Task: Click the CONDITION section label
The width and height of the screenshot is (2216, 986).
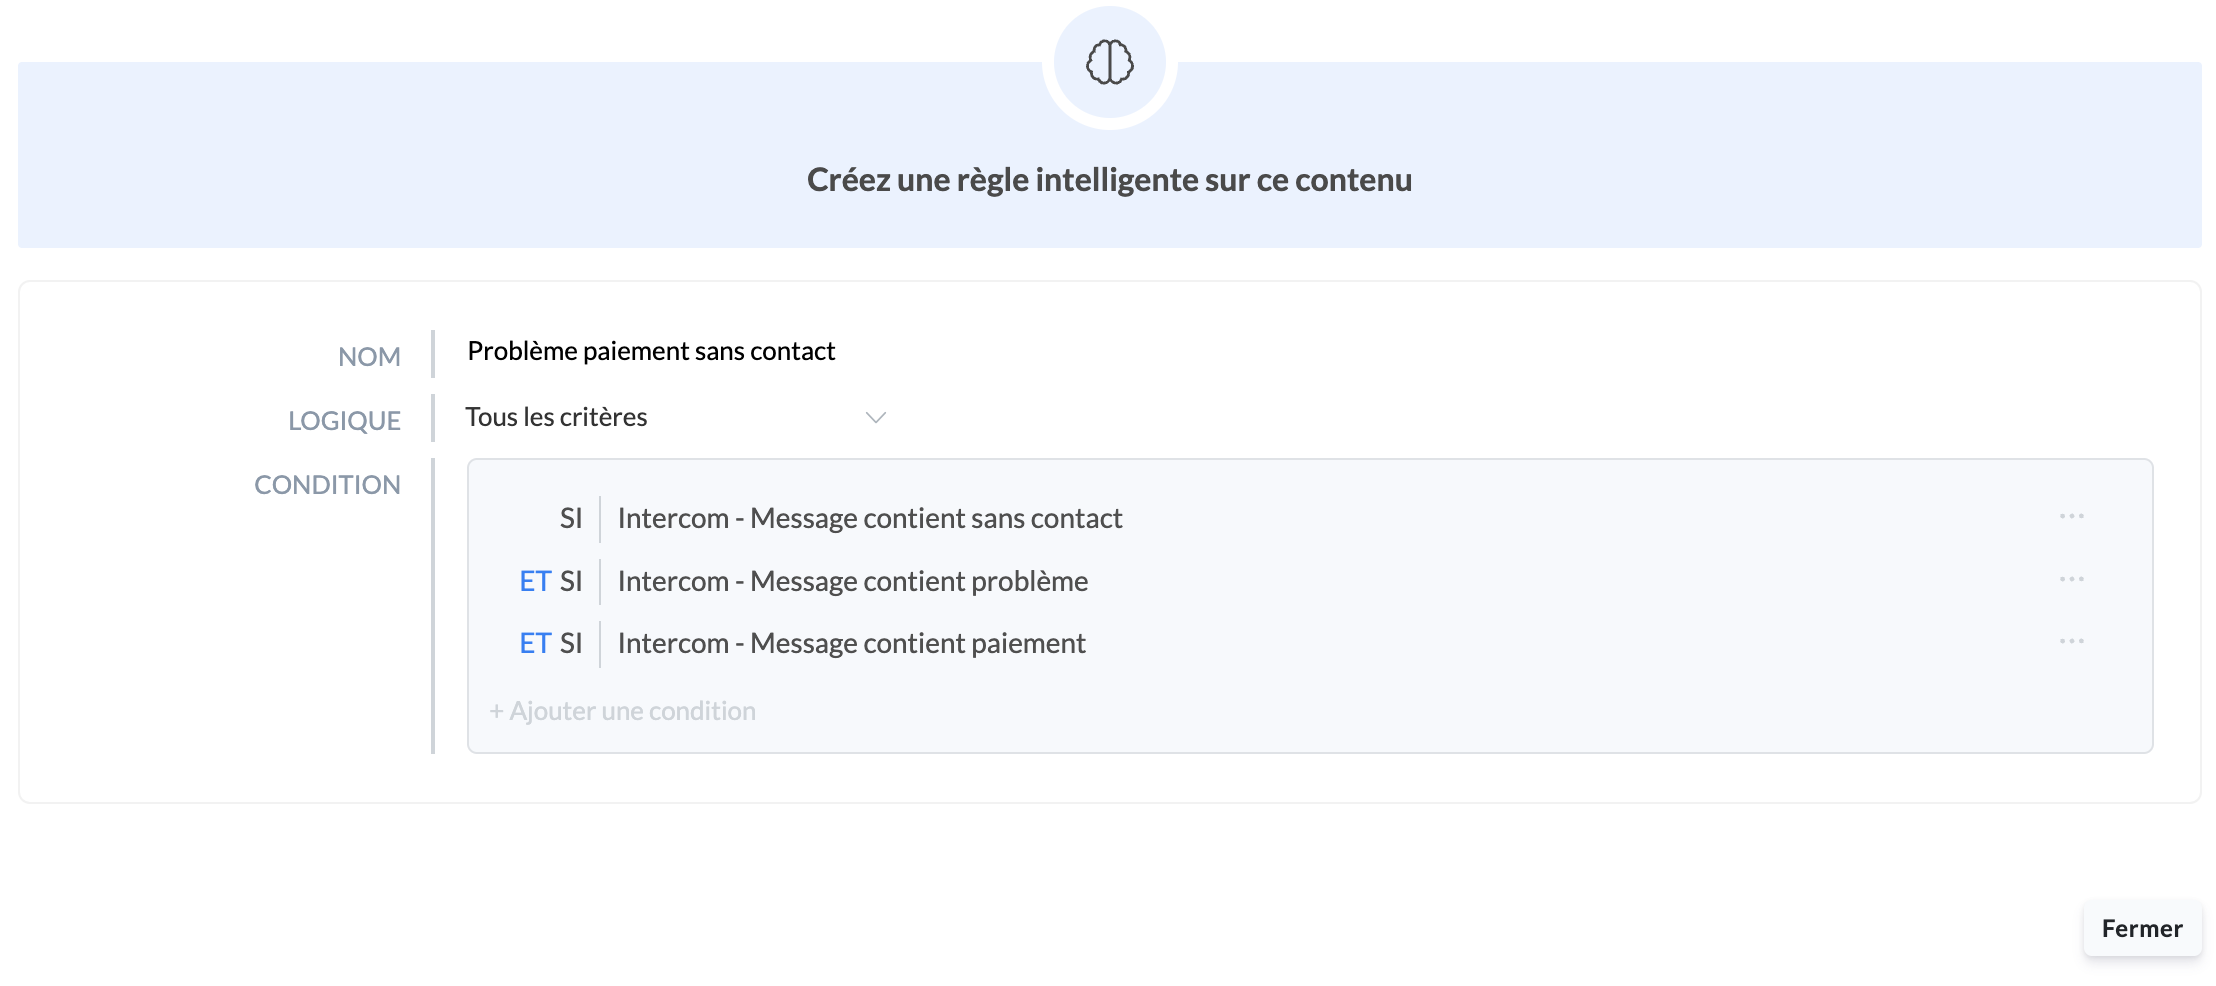Action: click(x=327, y=485)
